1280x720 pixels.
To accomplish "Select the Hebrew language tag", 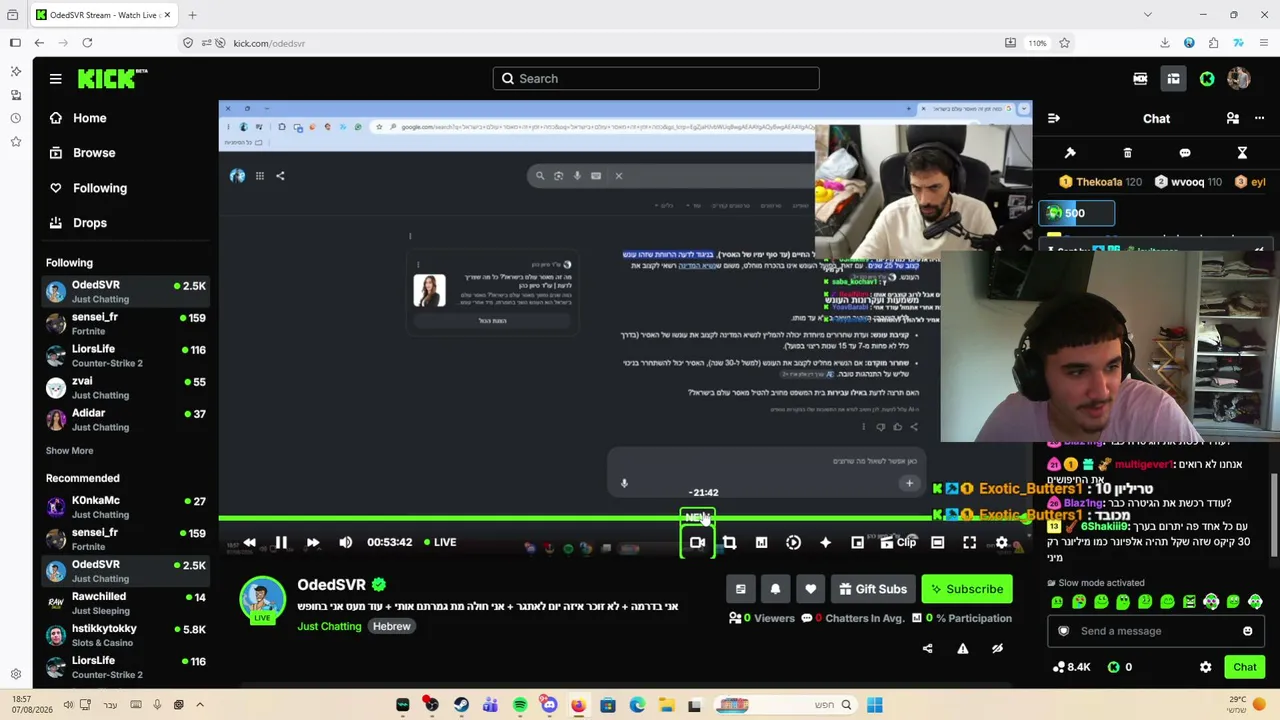I will point(391,626).
